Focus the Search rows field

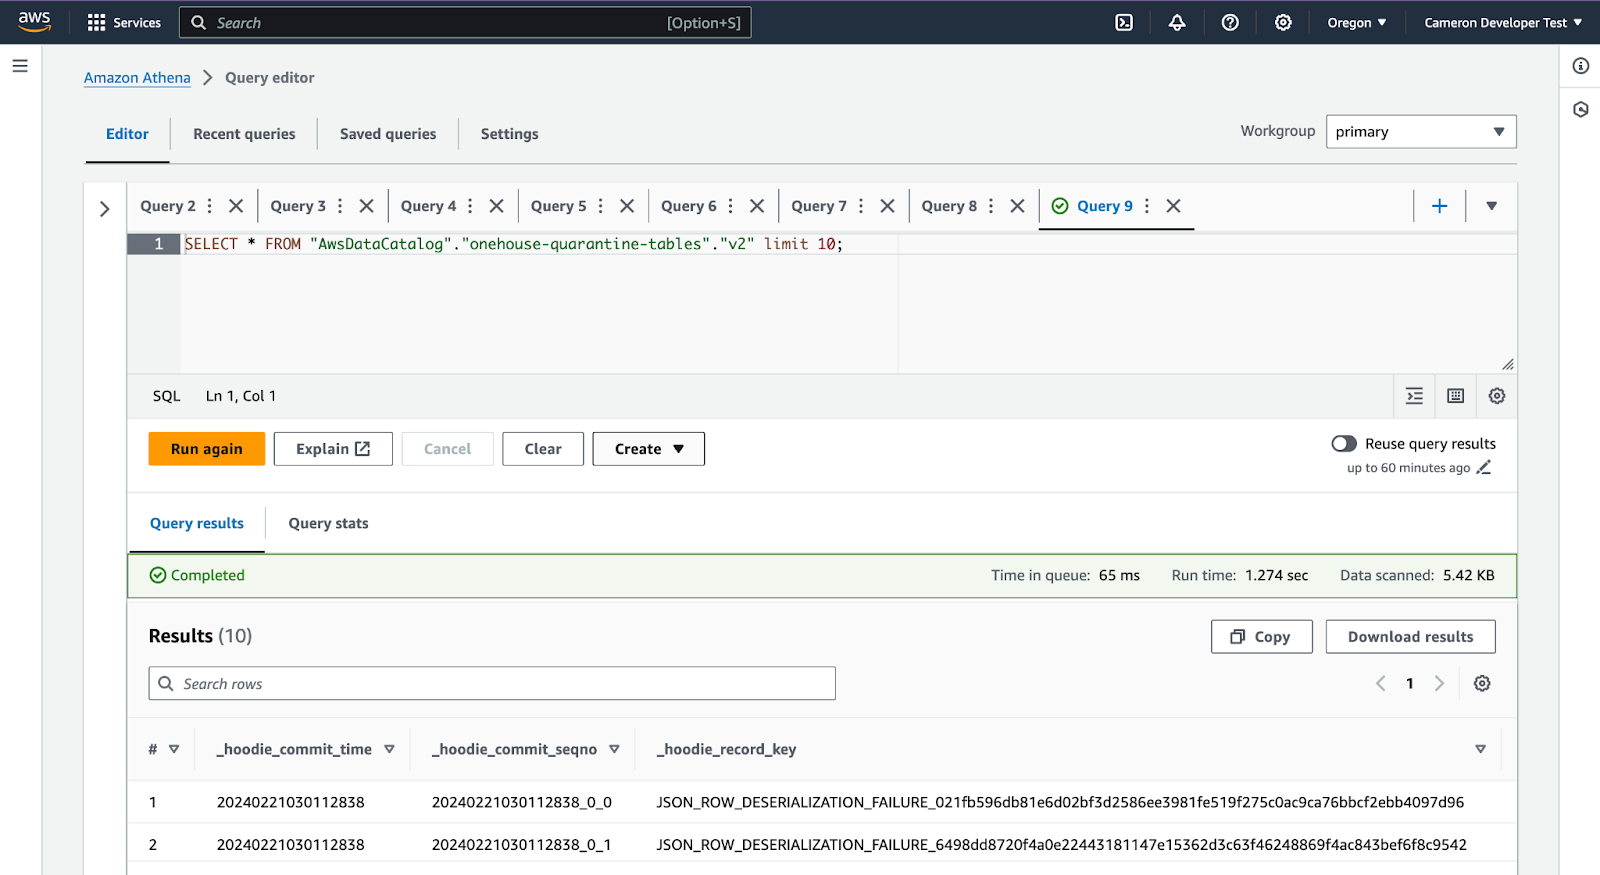pyautogui.click(x=492, y=684)
